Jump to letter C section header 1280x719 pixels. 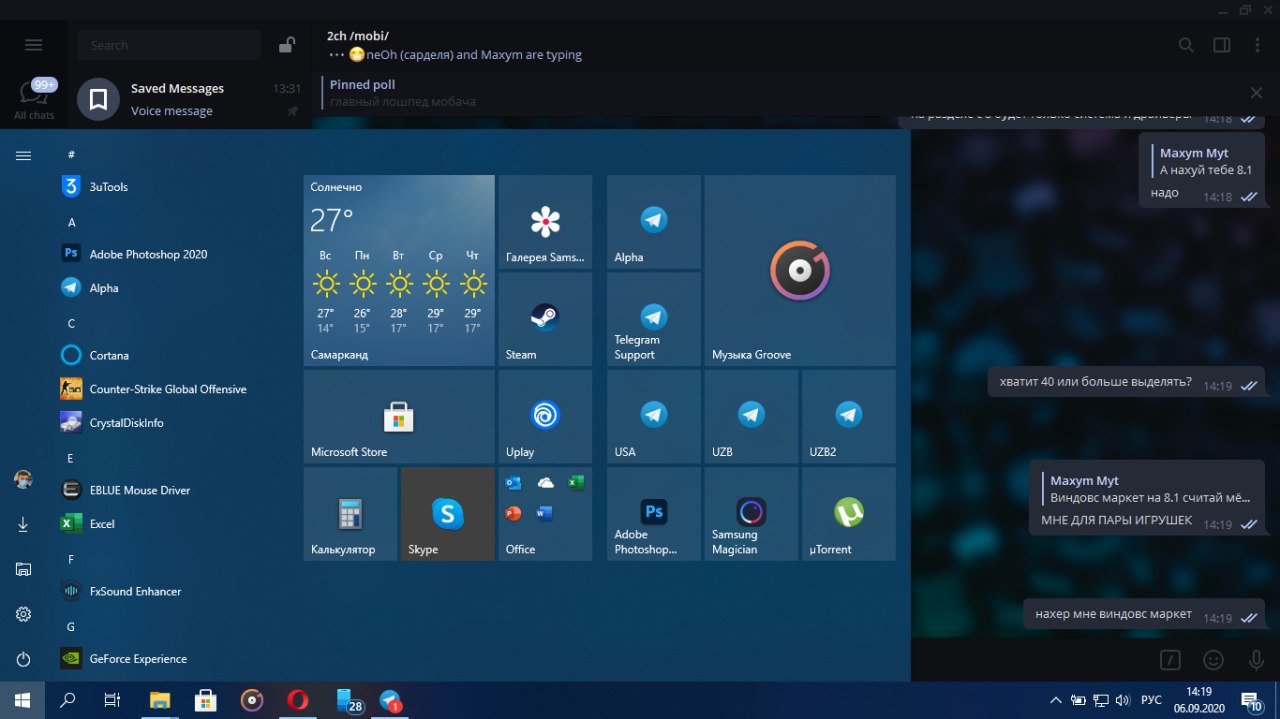coord(71,323)
